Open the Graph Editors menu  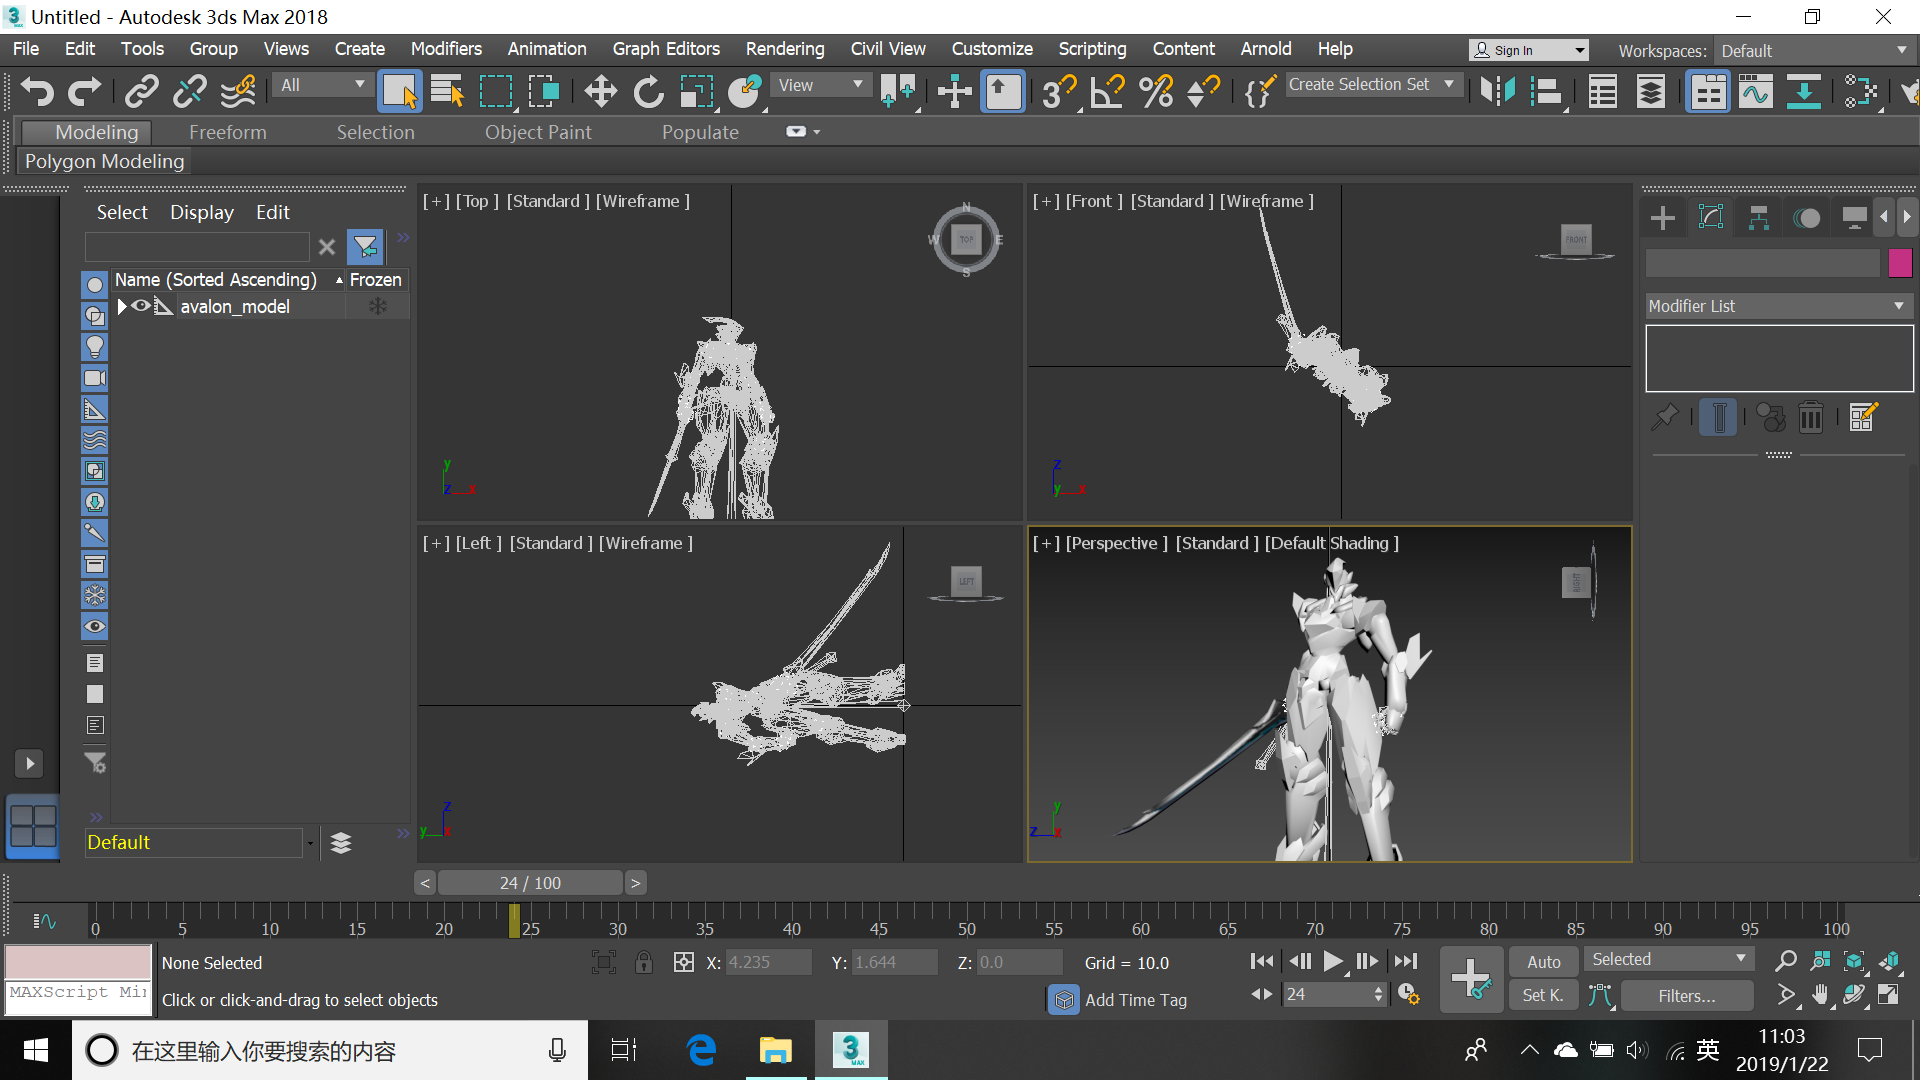tap(666, 49)
